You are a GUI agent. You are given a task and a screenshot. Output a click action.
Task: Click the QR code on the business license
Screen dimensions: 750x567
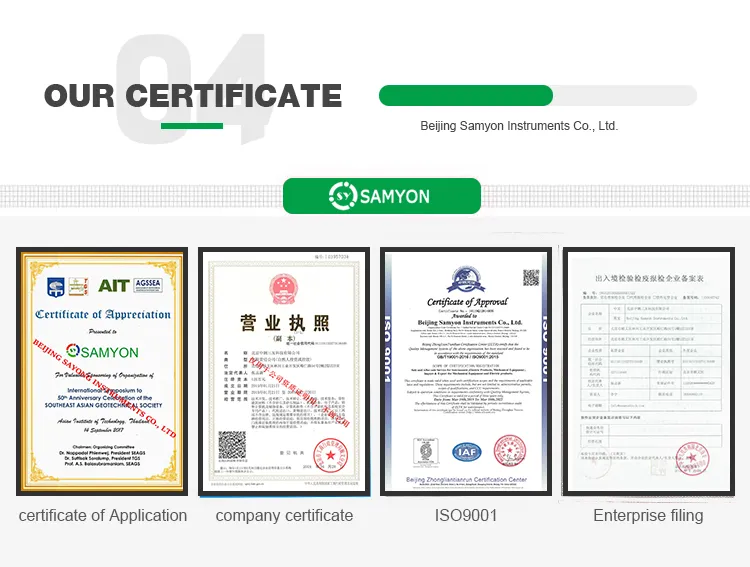[232, 445]
